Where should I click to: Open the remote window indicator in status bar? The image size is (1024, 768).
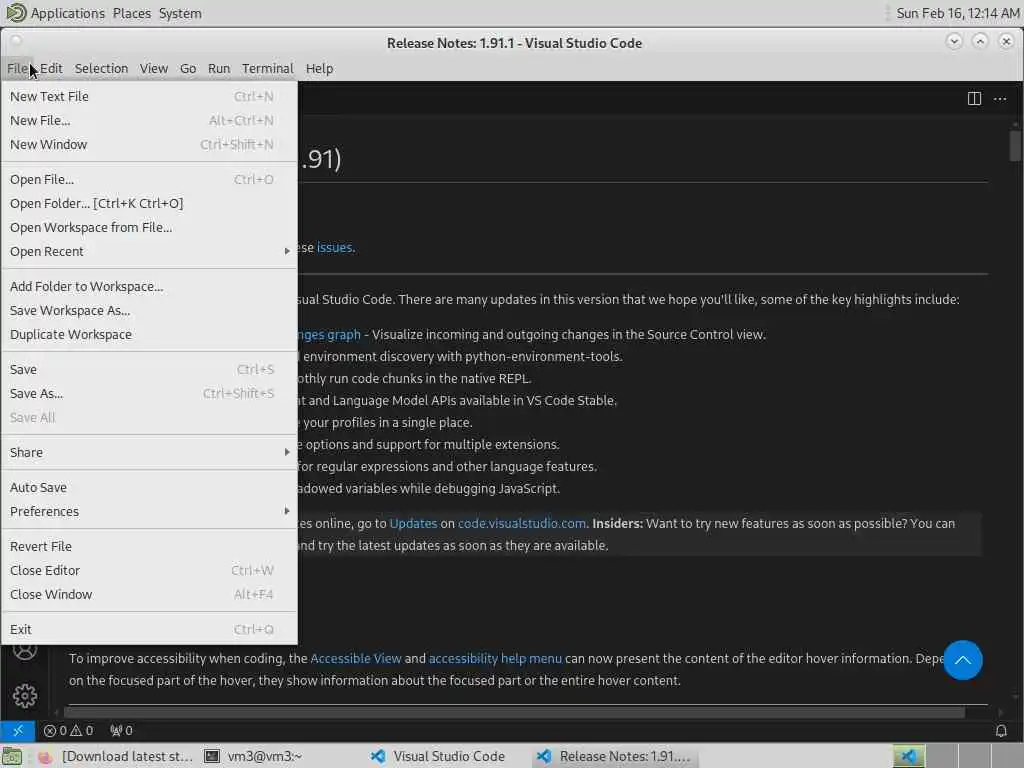18,730
